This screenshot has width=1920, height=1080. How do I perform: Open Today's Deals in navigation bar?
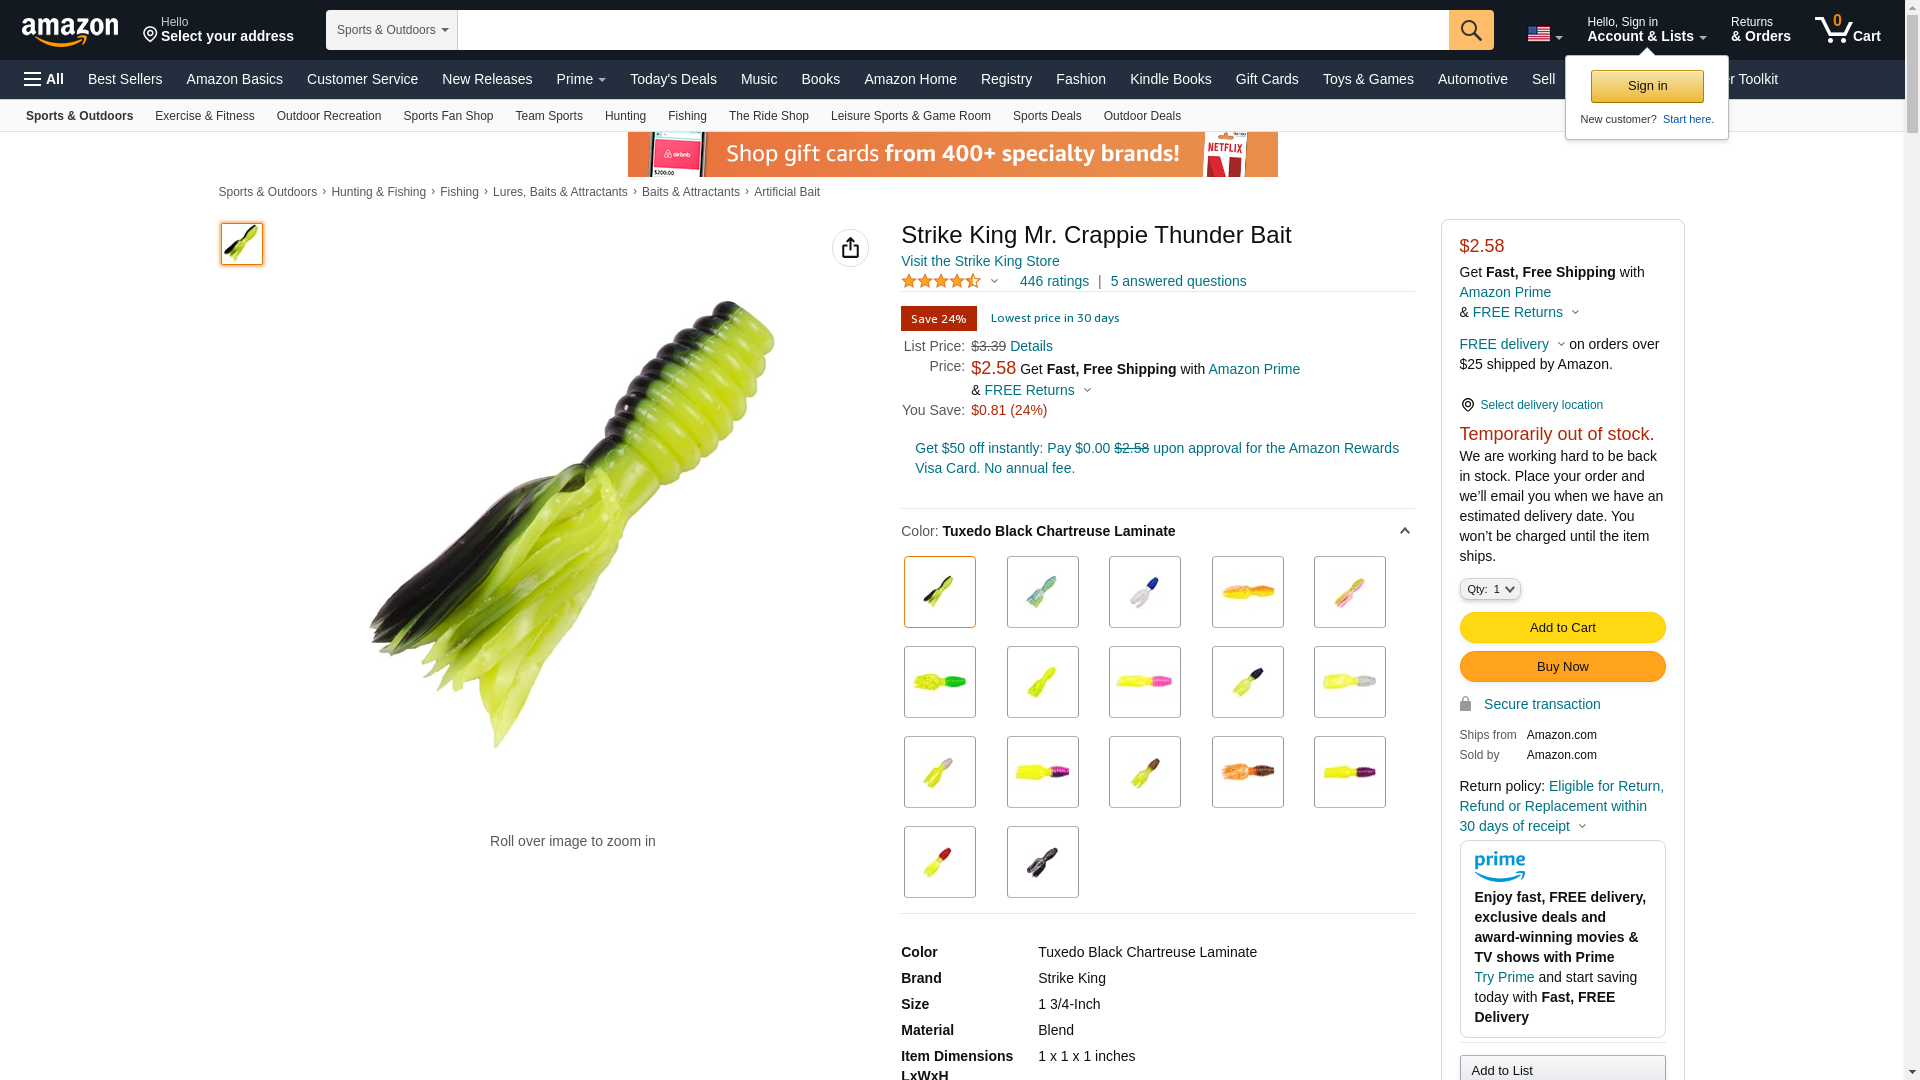(673, 79)
